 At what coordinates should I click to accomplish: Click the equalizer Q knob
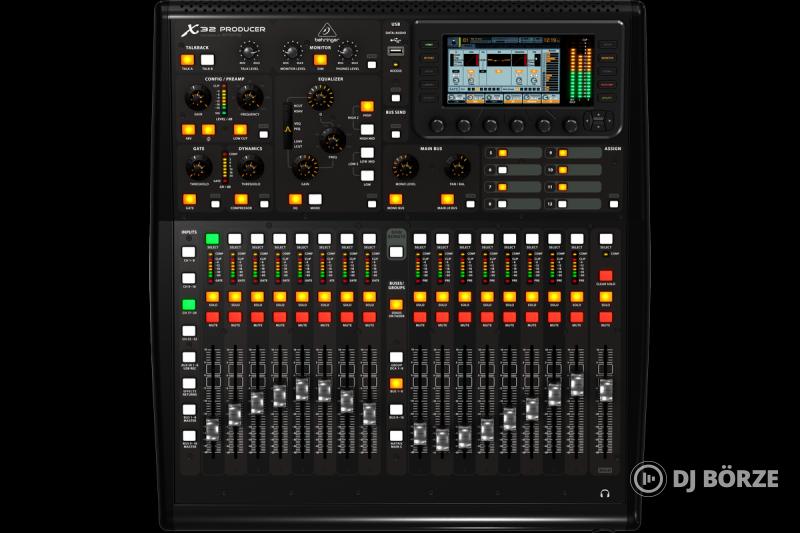[x=320, y=97]
